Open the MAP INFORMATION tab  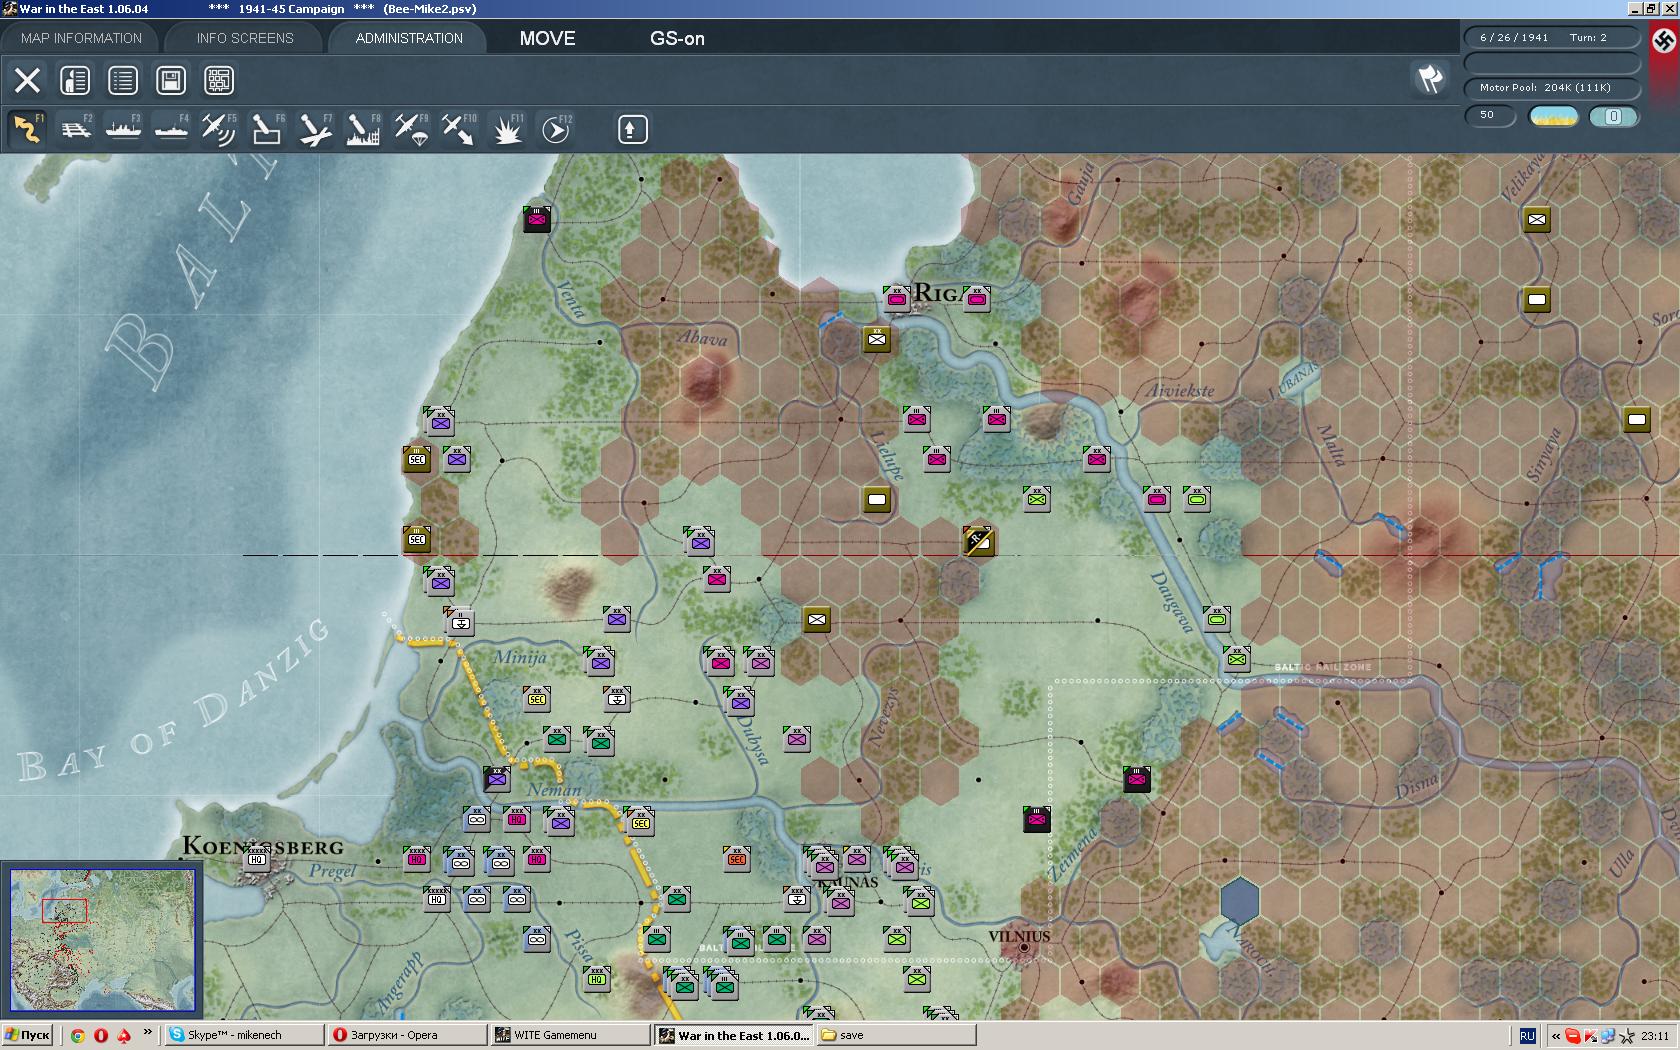point(82,38)
